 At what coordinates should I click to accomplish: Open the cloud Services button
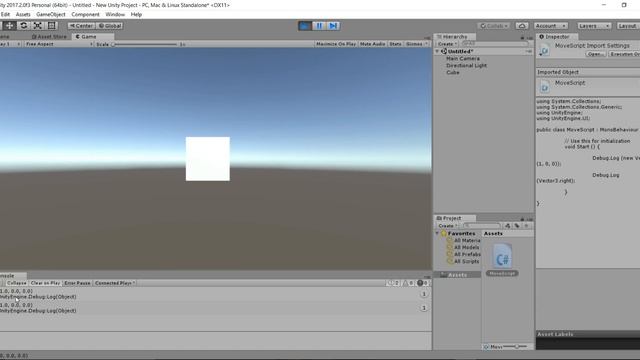click(x=522, y=26)
